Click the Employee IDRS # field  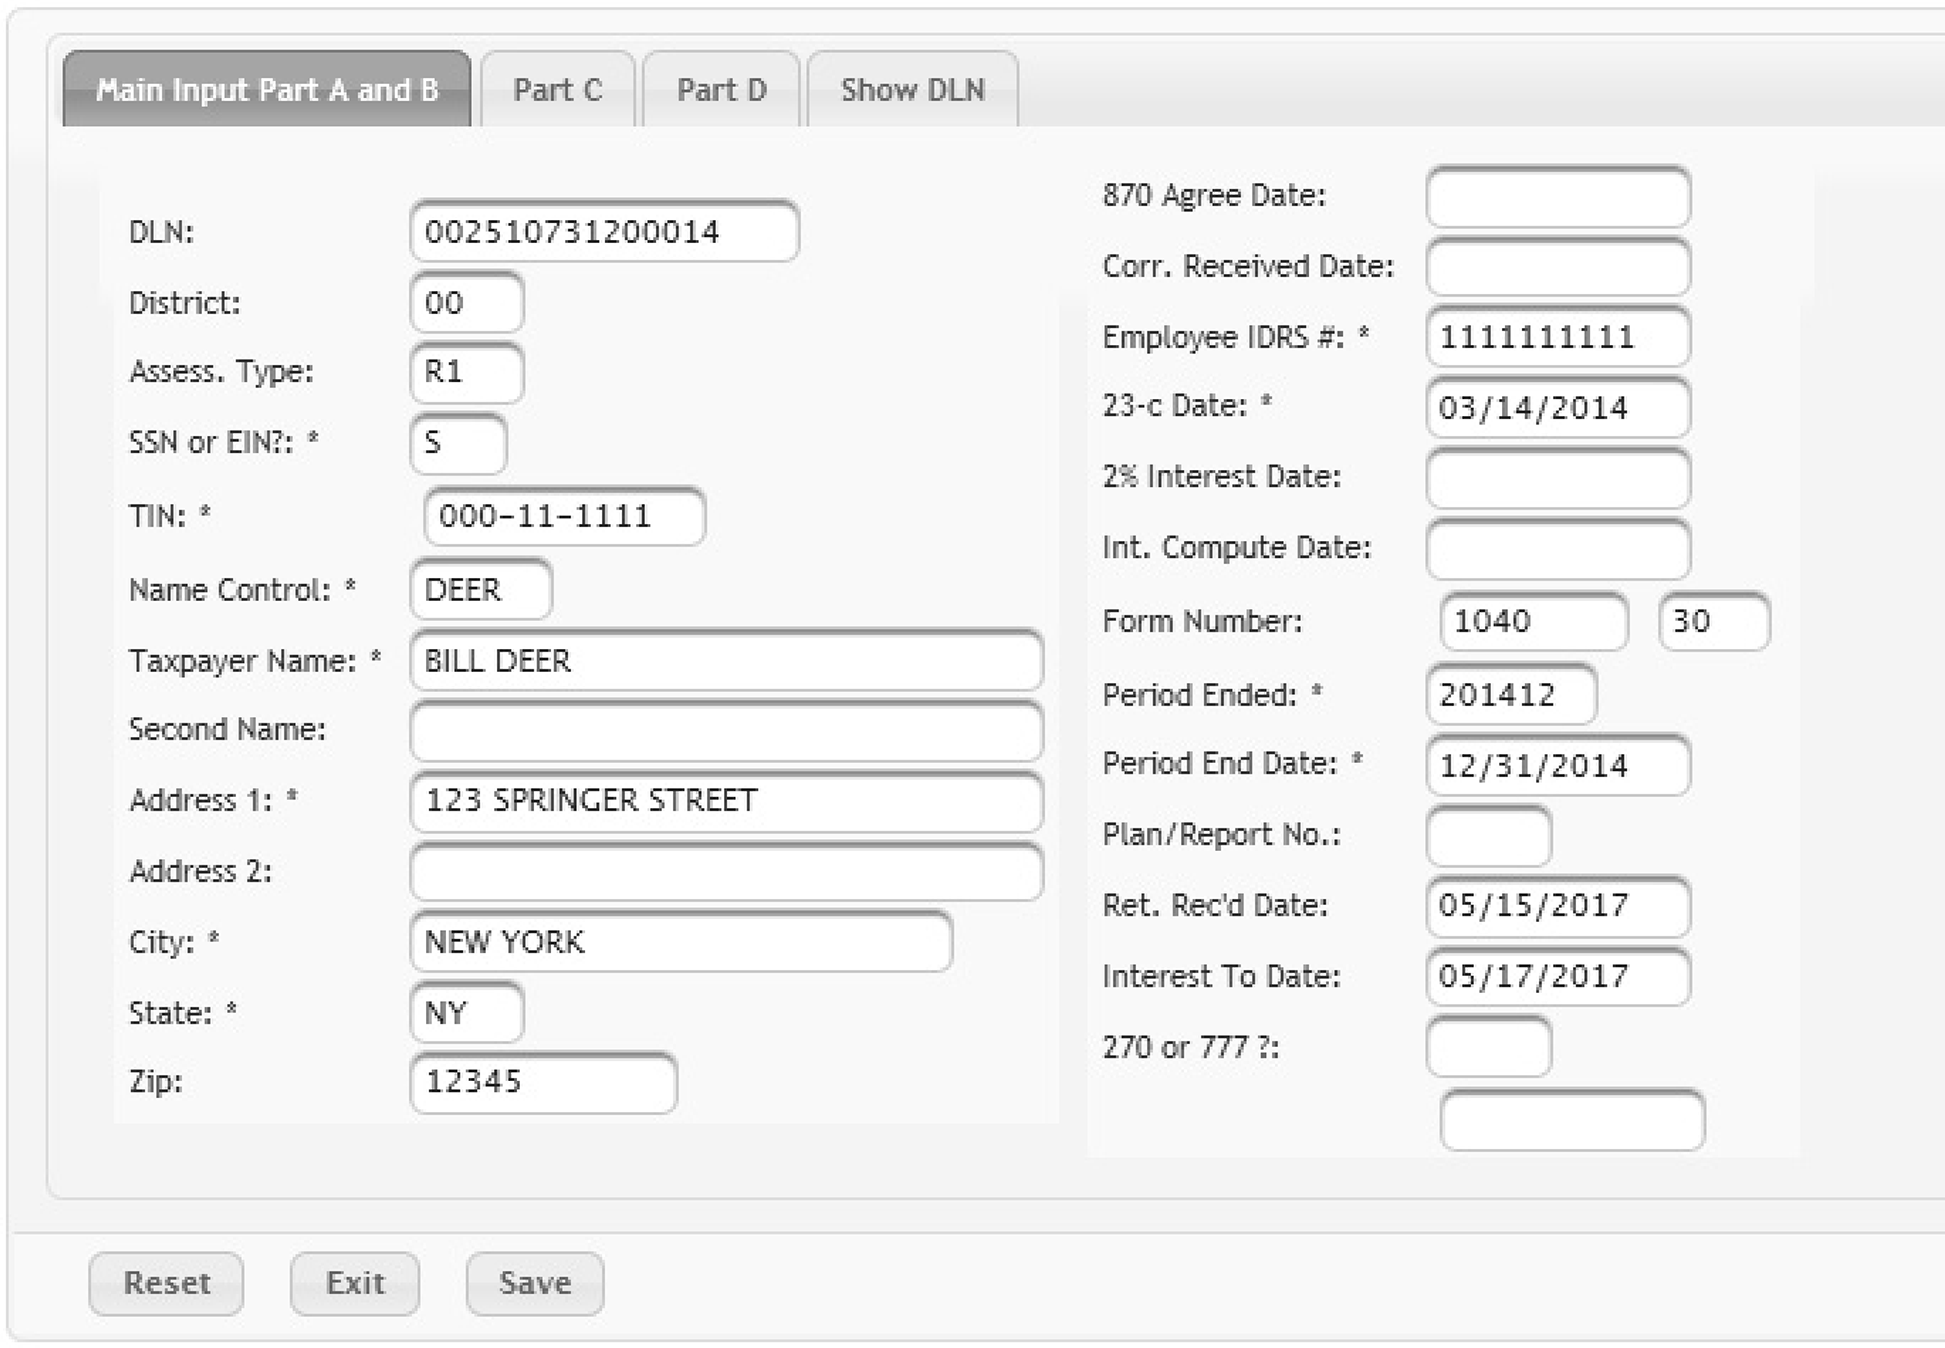[1557, 338]
